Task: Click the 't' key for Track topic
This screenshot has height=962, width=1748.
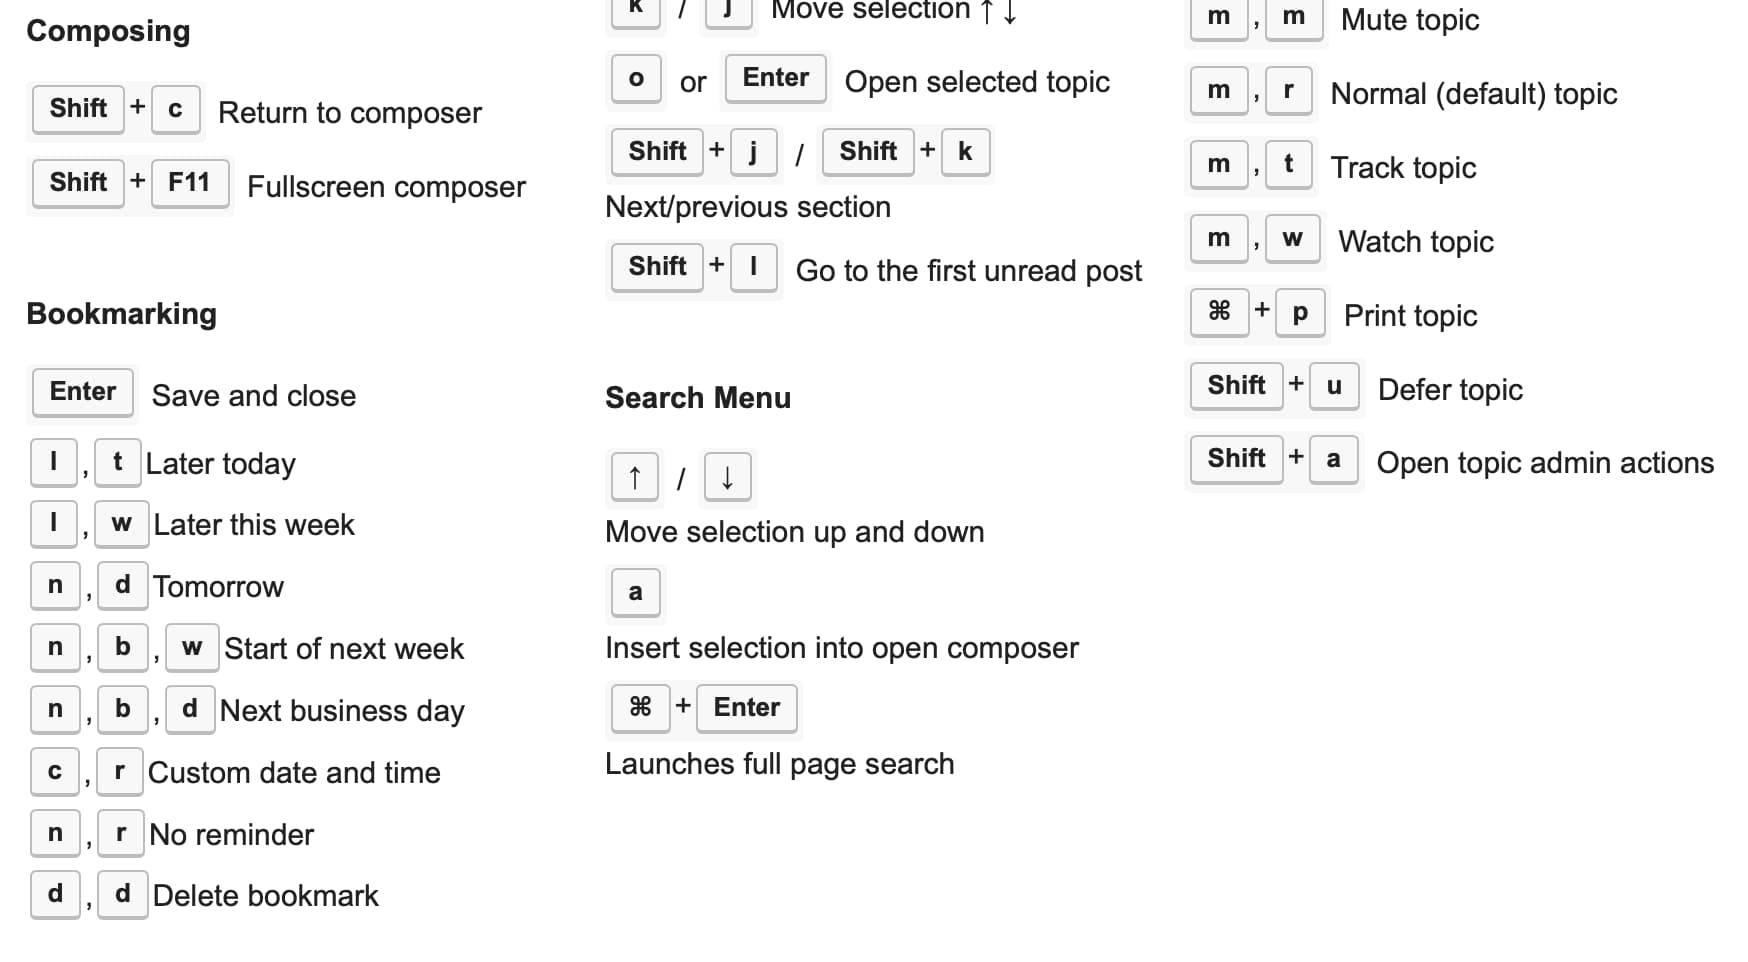Action: pyautogui.click(x=1289, y=165)
